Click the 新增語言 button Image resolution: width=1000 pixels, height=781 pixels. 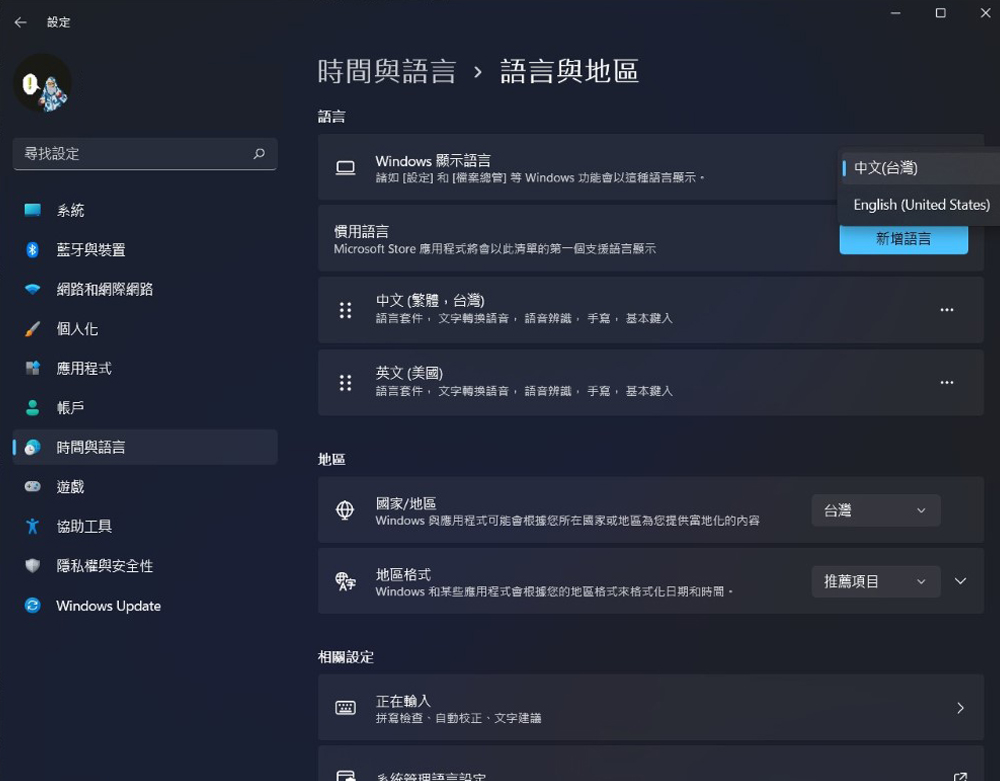tap(903, 239)
